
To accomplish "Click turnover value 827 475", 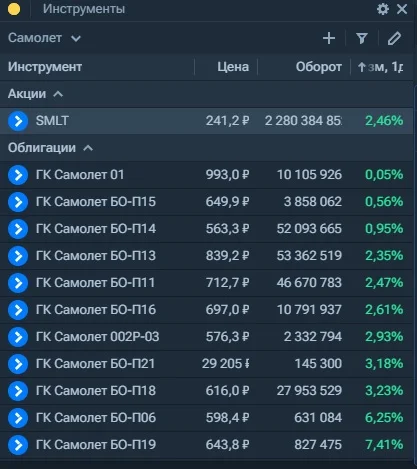I will [x=318, y=445].
